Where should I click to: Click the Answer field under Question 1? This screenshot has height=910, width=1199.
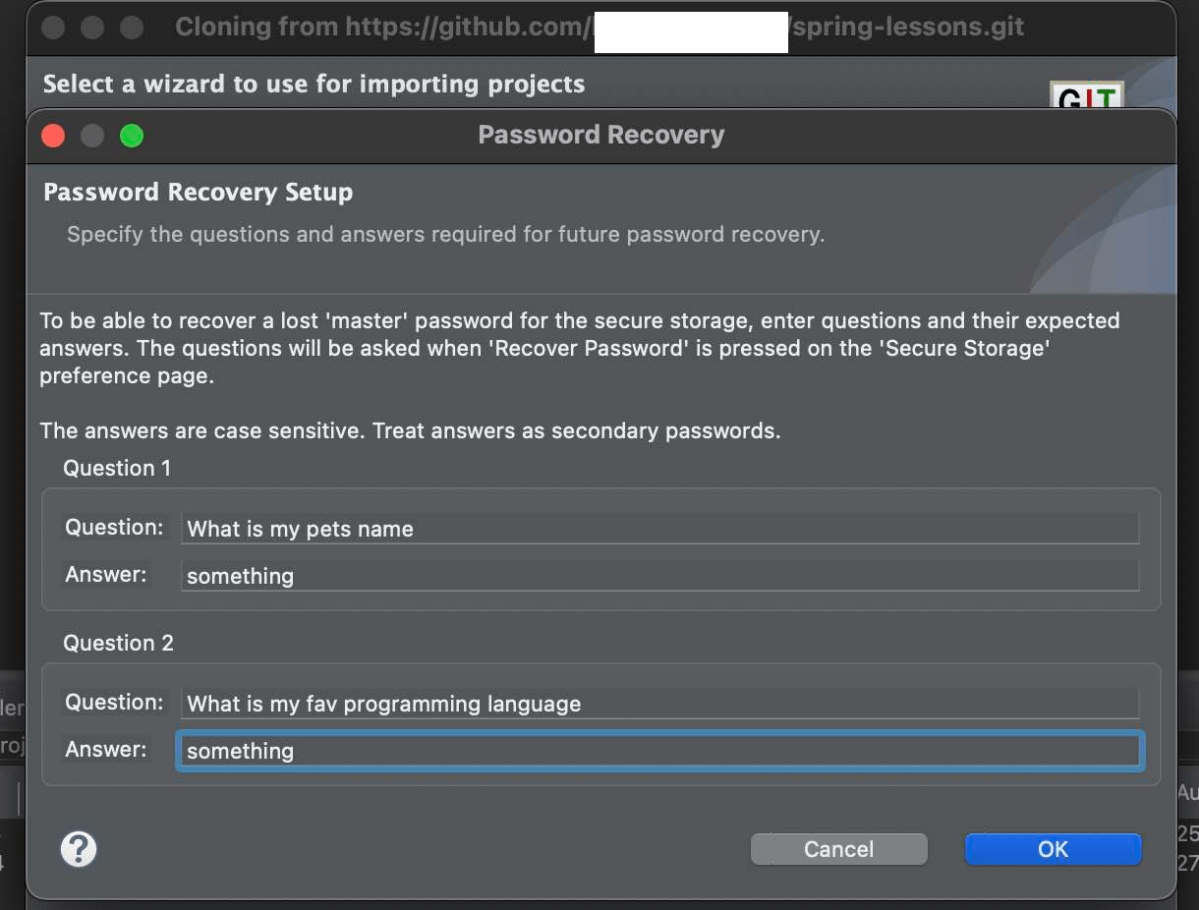click(x=659, y=576)
